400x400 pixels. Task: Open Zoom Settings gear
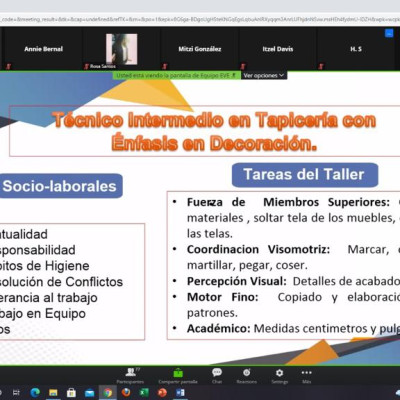click(279, 376)
